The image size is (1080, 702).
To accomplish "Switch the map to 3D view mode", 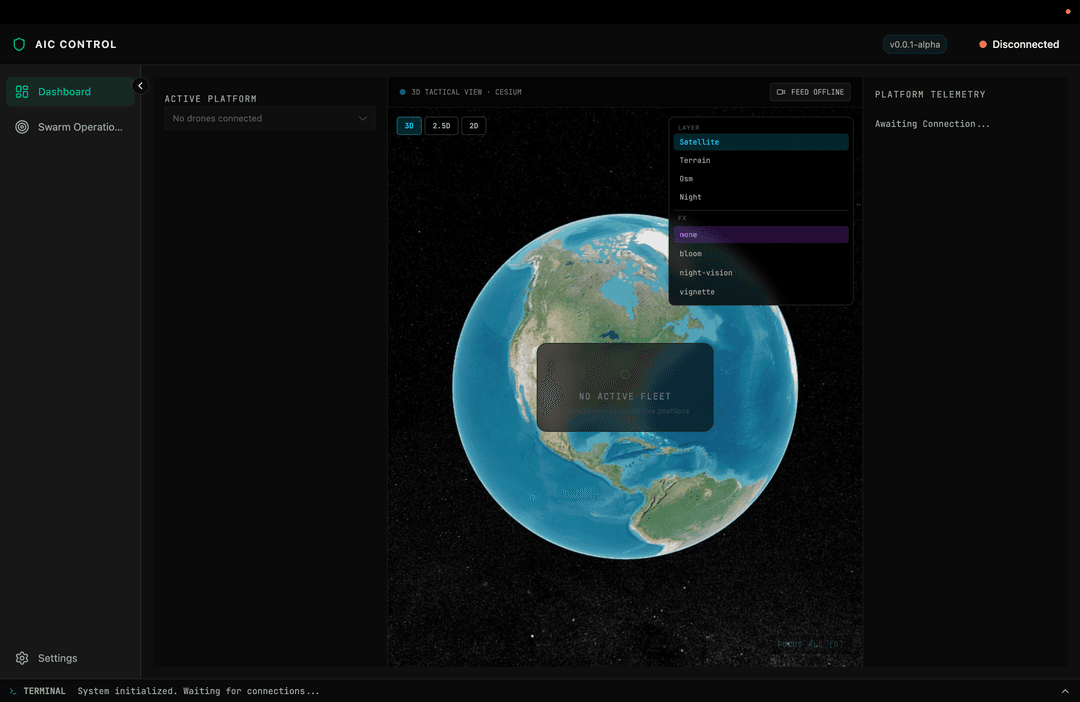I will [x=409, y=126].
